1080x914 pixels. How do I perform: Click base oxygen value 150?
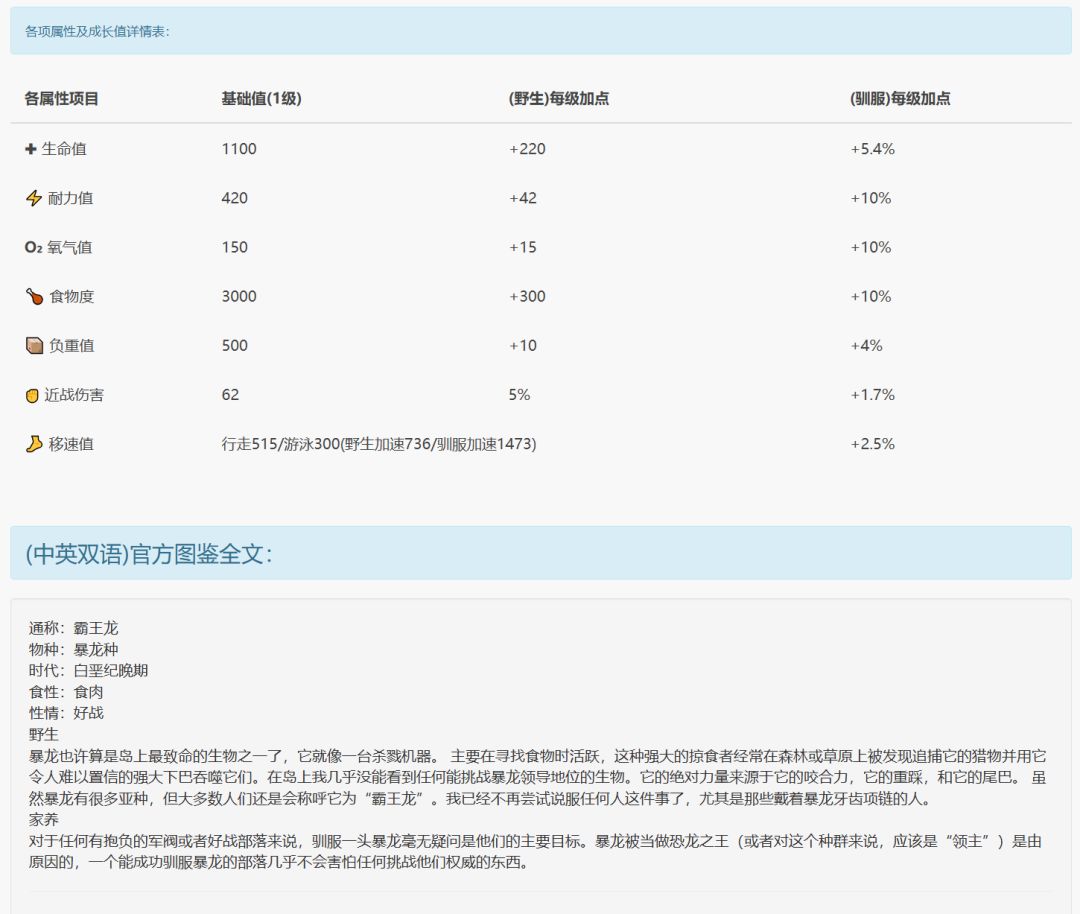pos(234,247)
